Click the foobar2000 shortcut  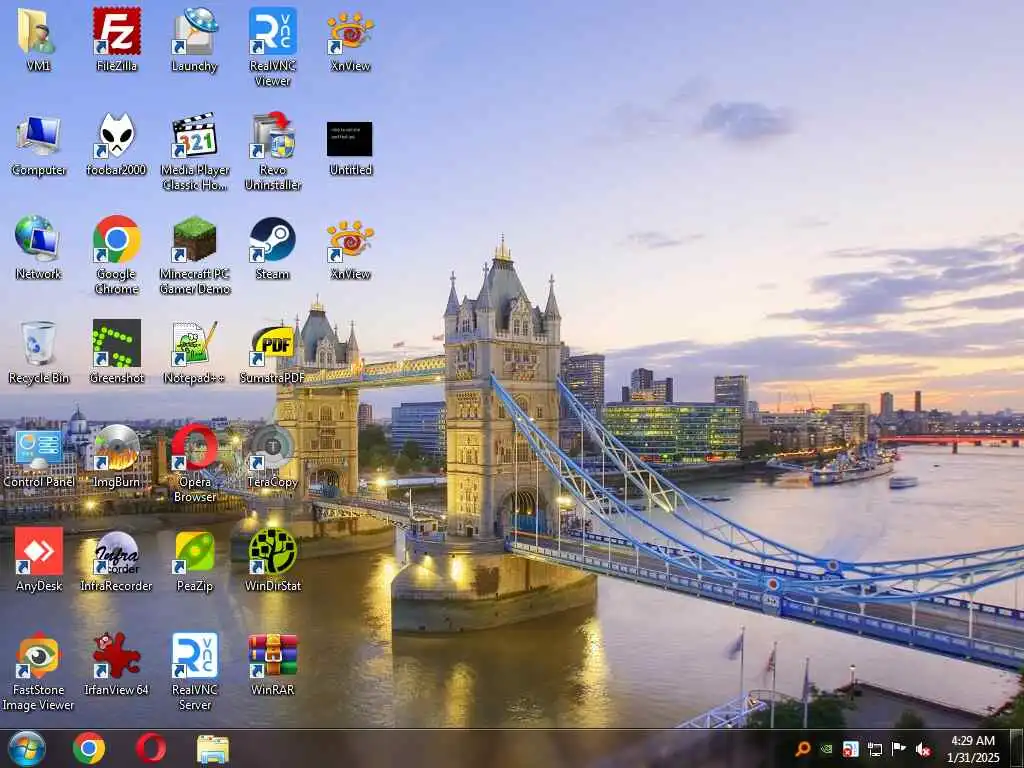pyautogui.click(x=116, y=136)
